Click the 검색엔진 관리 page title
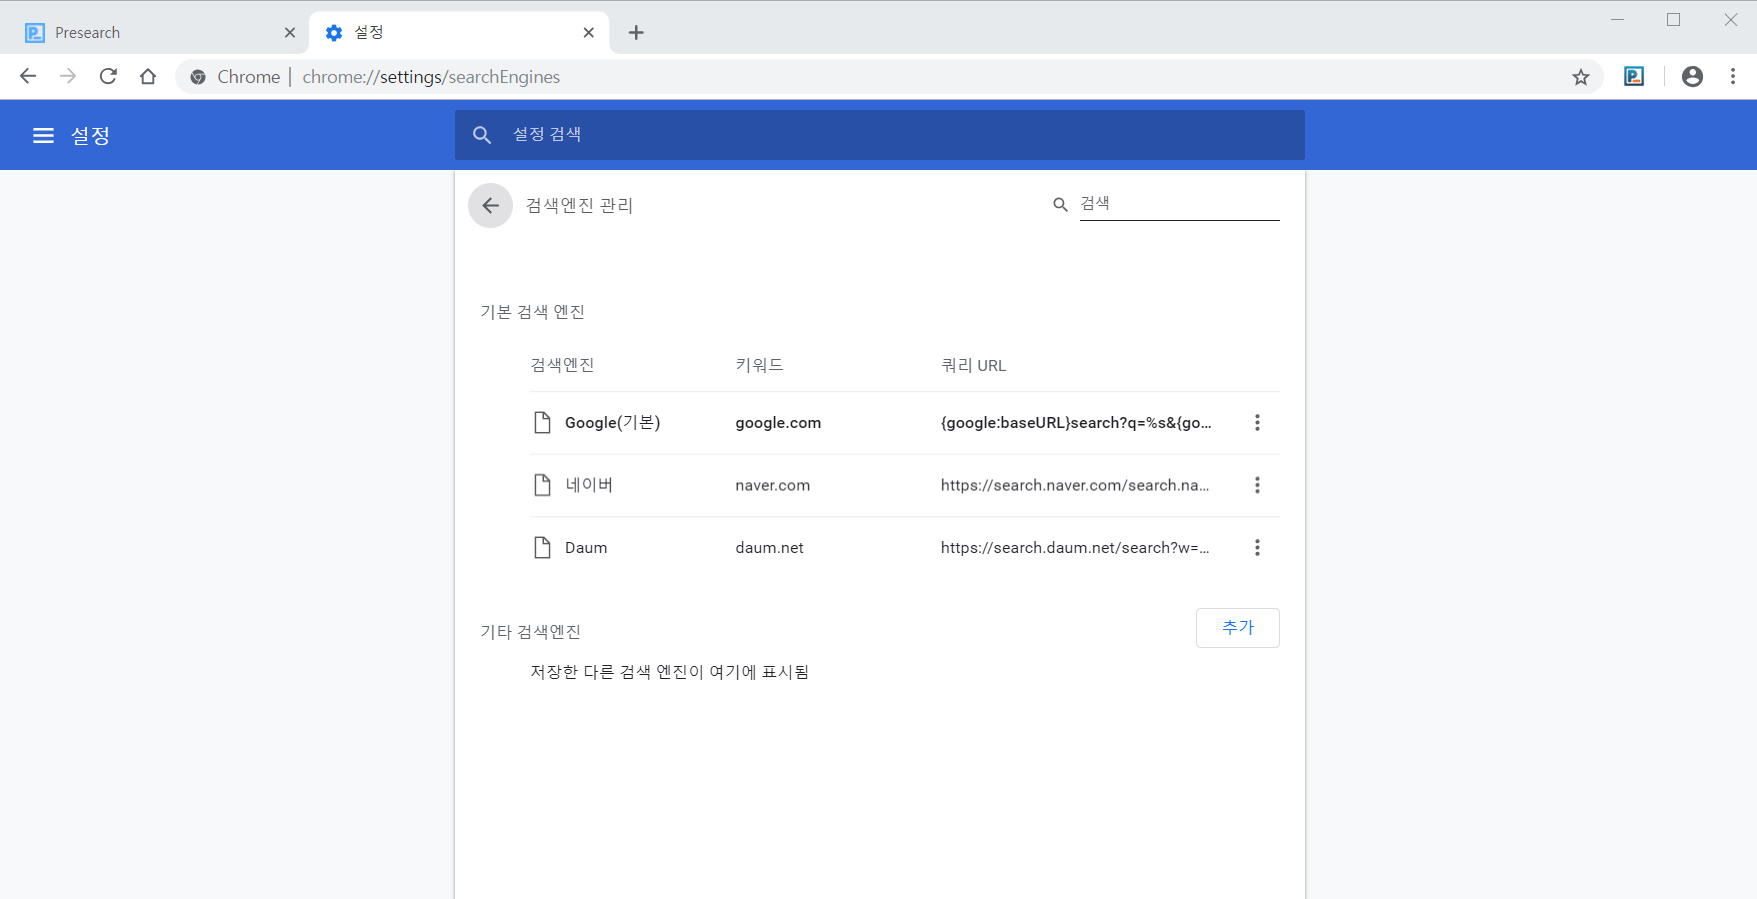The width and height of the screenshot is (1757, 899). (x=579, y=205)
